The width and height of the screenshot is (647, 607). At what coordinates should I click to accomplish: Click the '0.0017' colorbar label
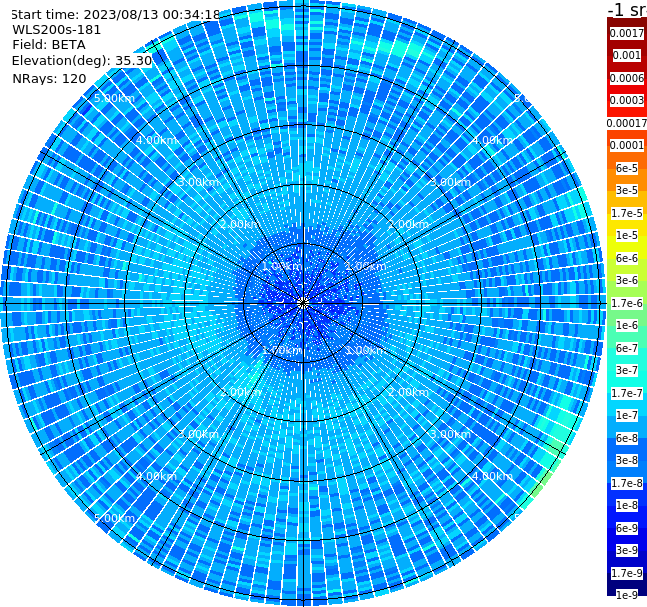click(x=627, y=33)
